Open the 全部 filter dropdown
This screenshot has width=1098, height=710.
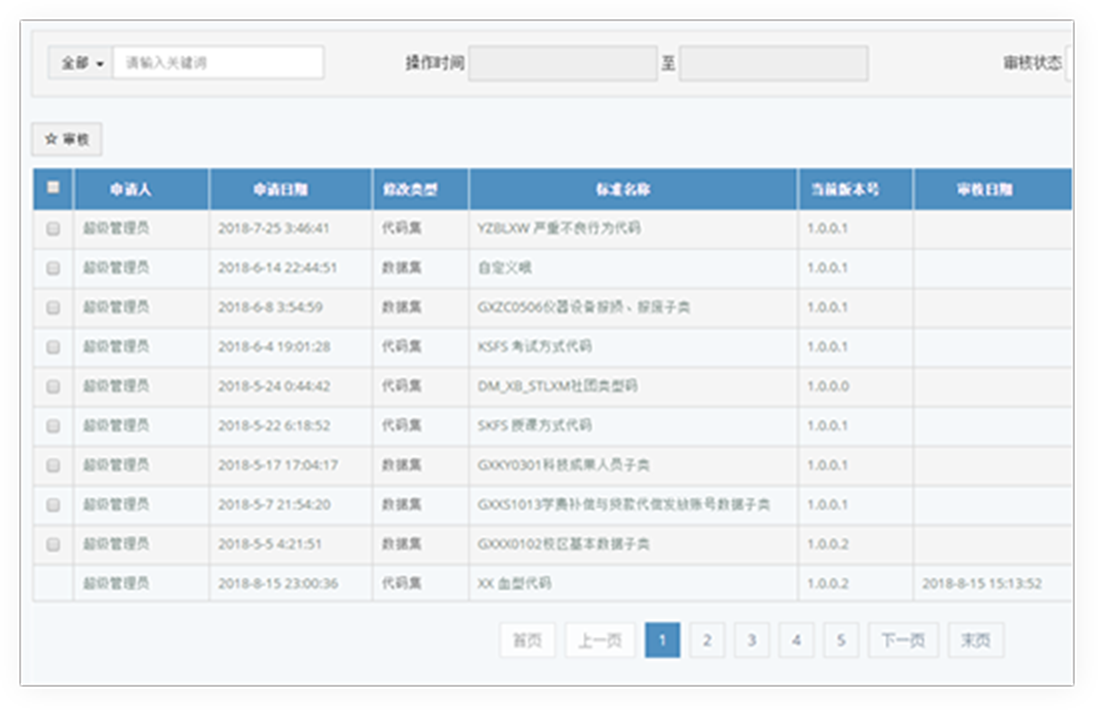(81, 63)
